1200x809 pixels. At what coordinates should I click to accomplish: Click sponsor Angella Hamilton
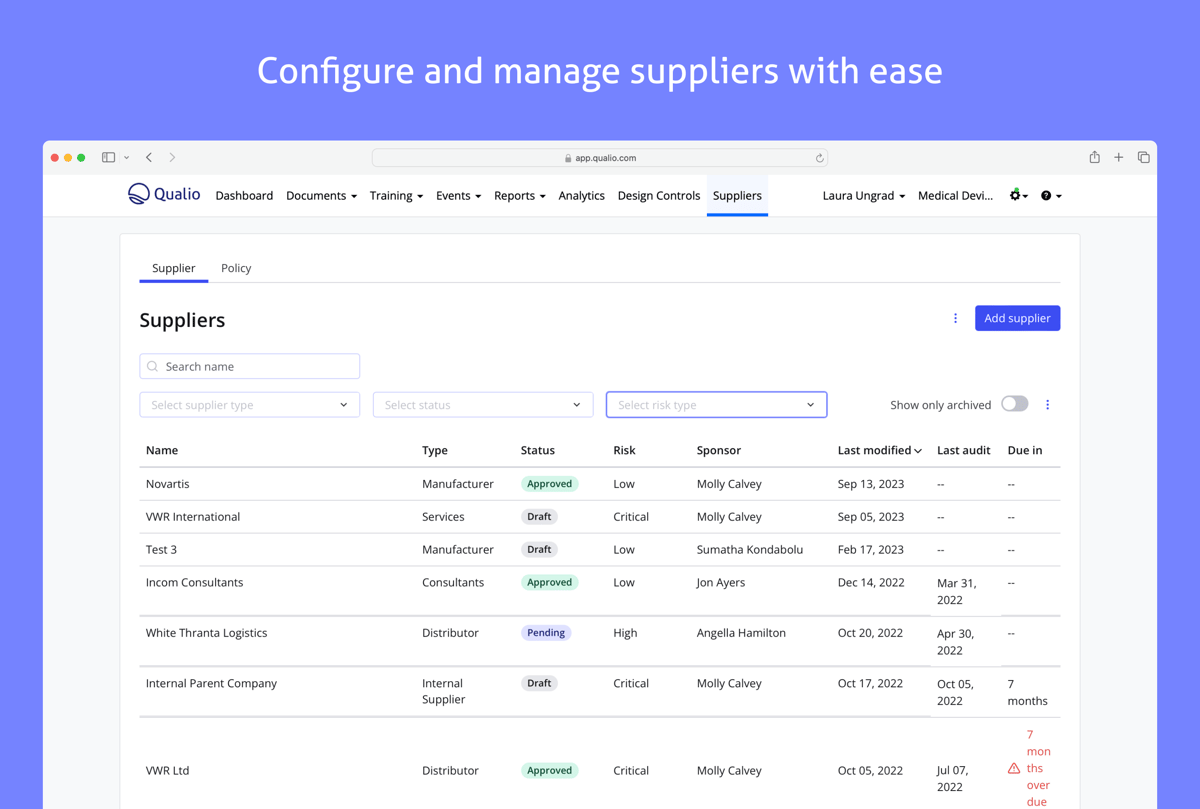[x=741, y=633]
